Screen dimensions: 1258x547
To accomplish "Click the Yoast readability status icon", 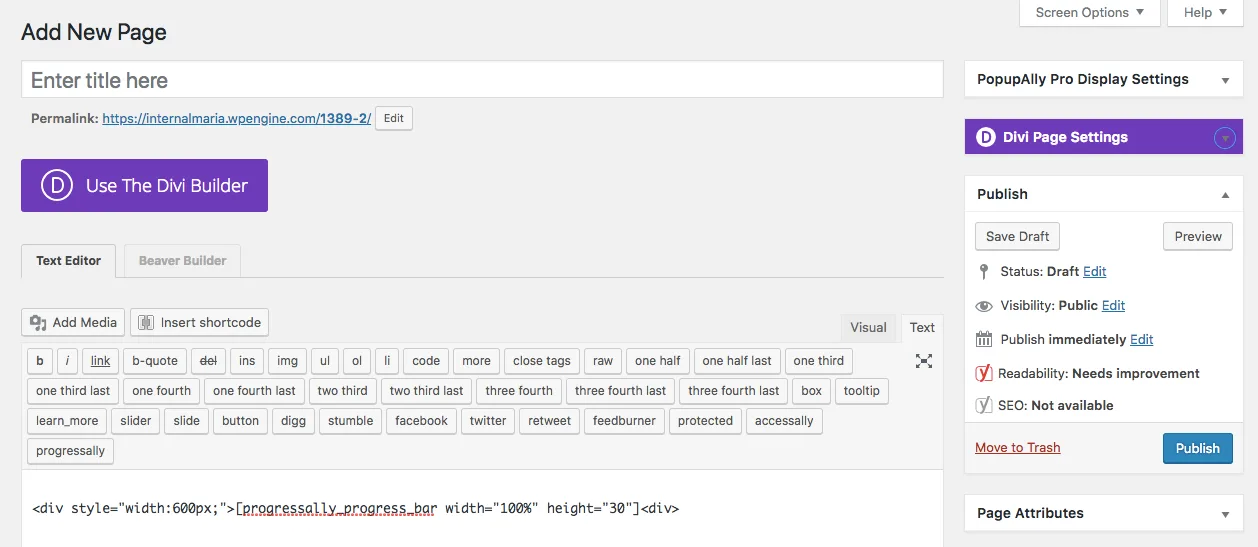I will coord(984,373).
